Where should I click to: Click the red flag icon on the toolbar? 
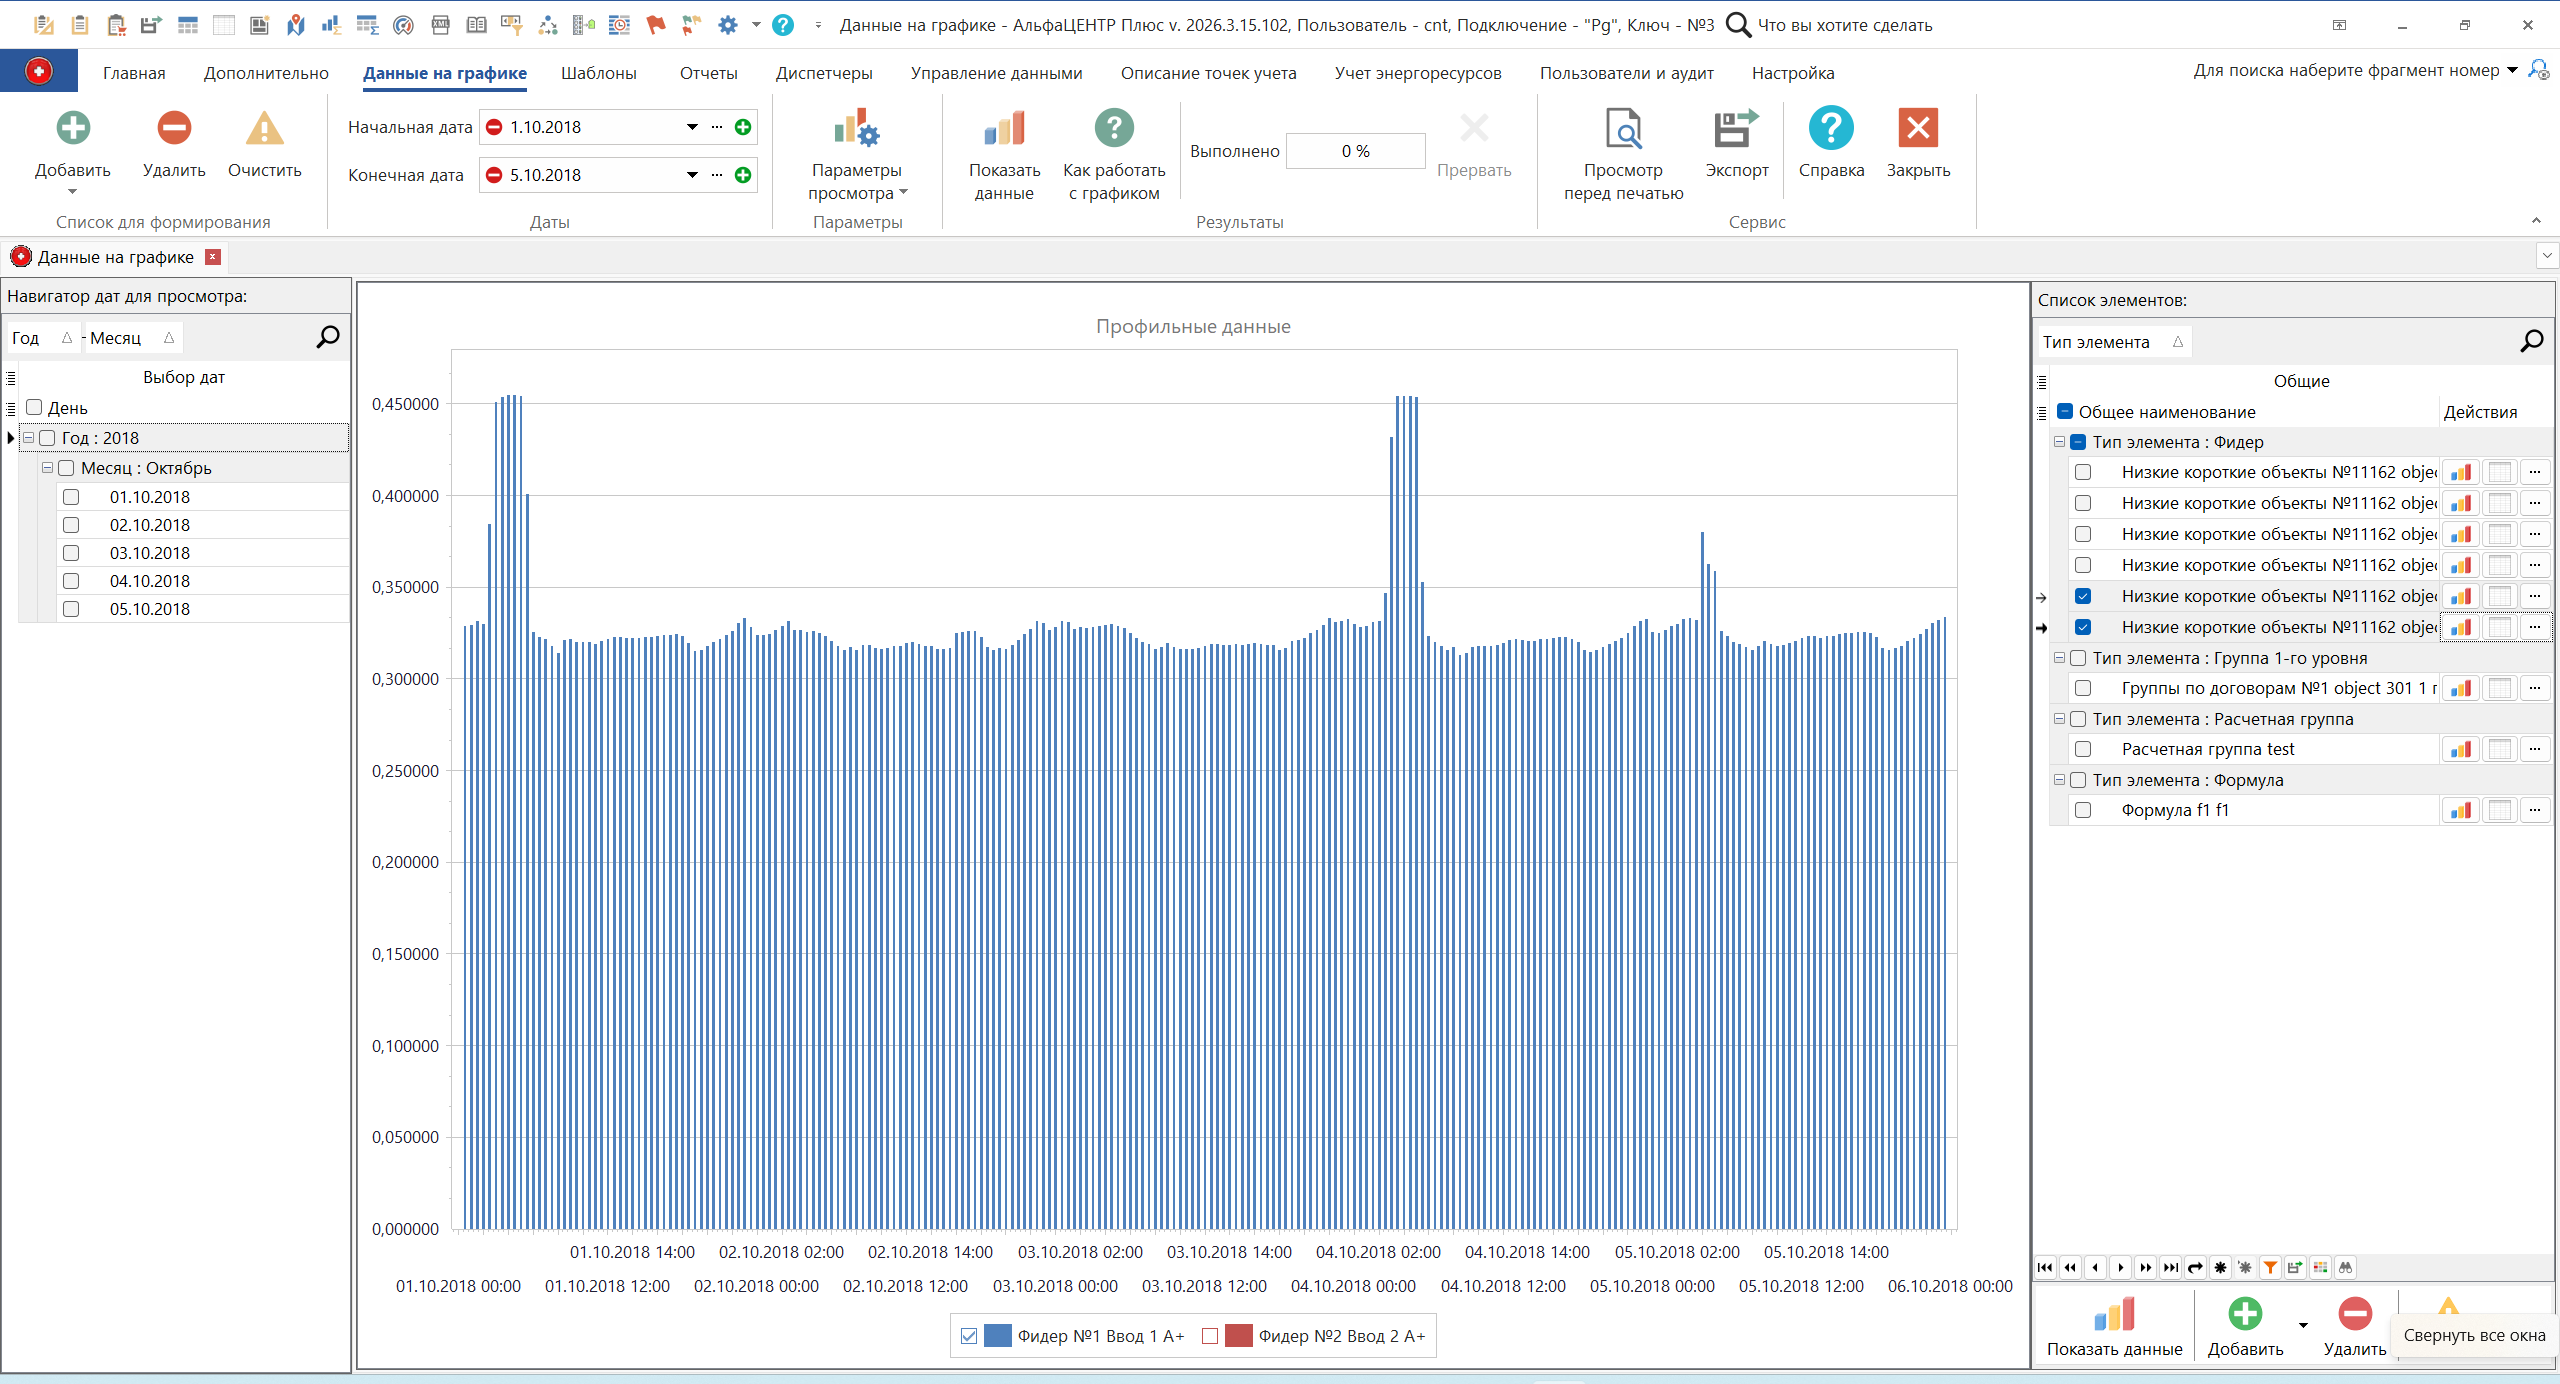tap(655, 25)
